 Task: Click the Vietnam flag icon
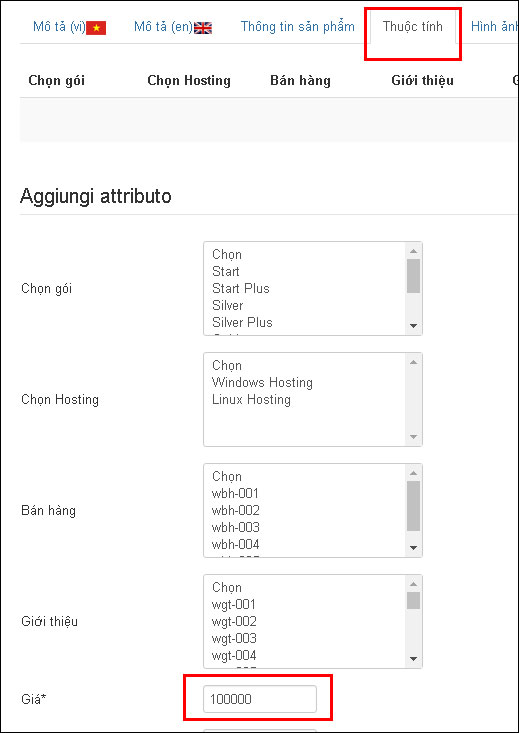(96, 28)
